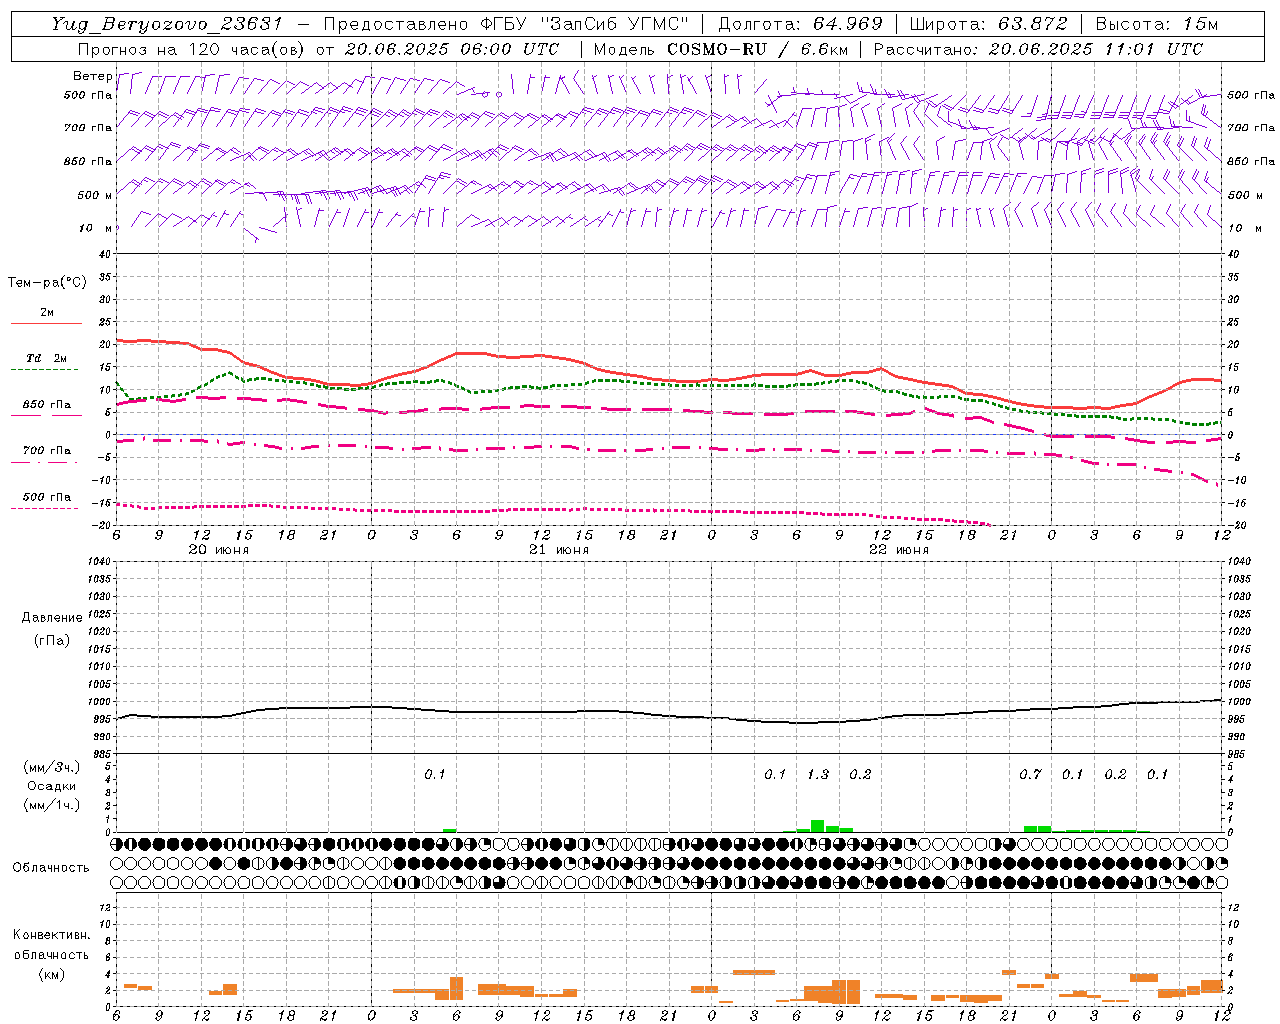Click the 0.7 precipitation amount
This screenshot has height=1024, width=1280.
[1030, 774]
